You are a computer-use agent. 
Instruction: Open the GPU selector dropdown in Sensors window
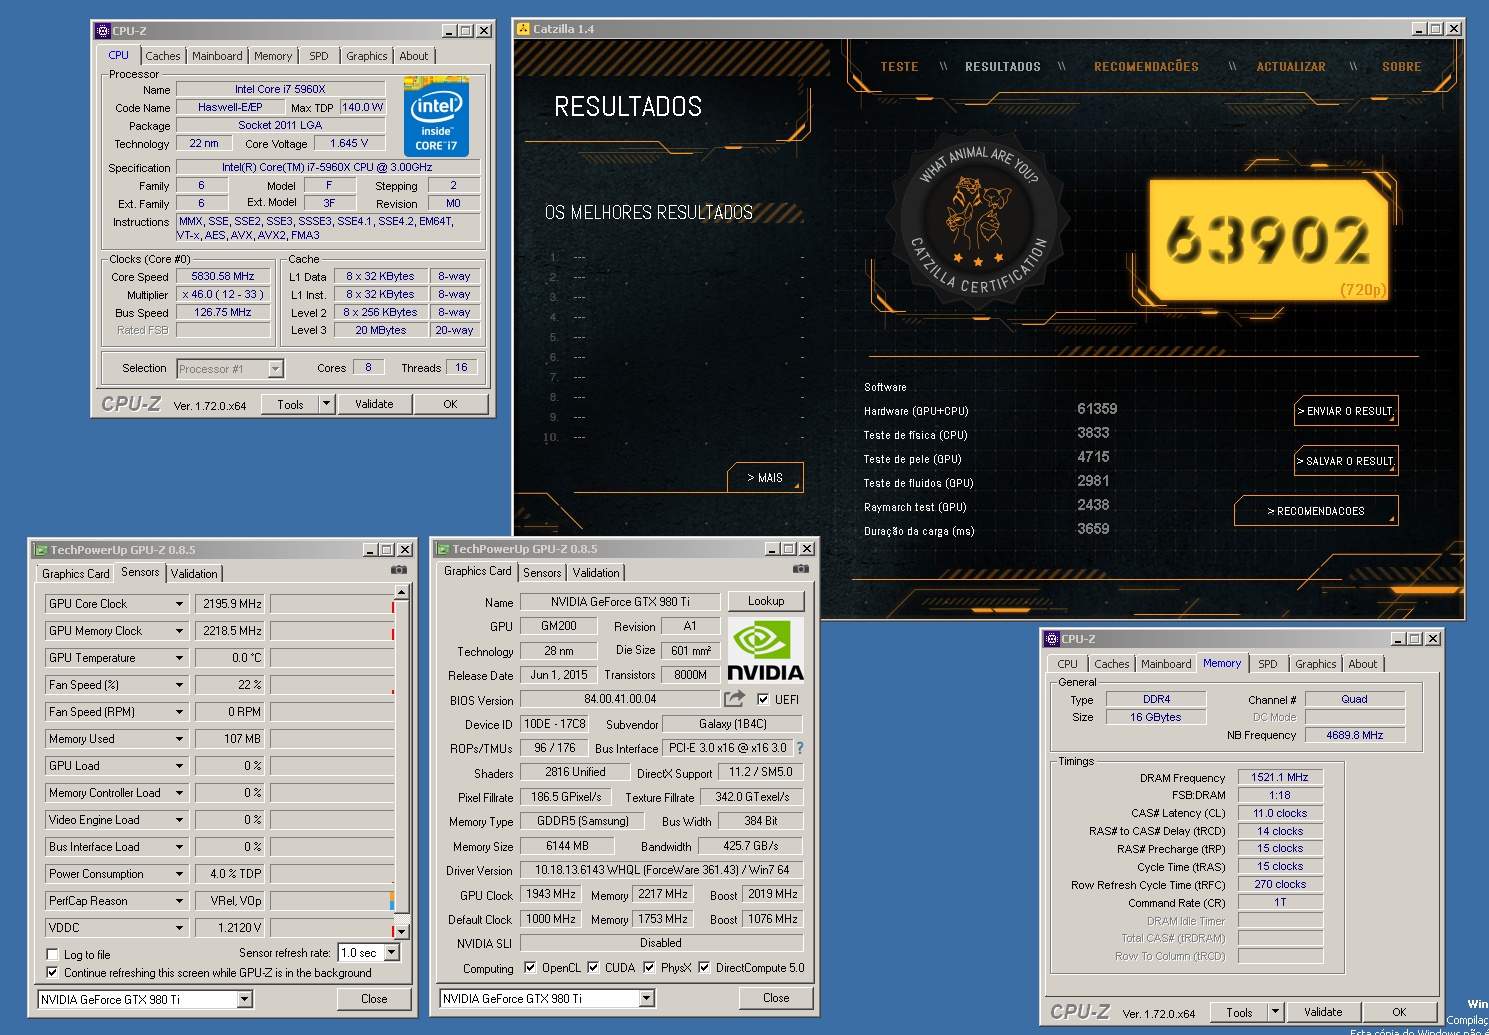244,999
